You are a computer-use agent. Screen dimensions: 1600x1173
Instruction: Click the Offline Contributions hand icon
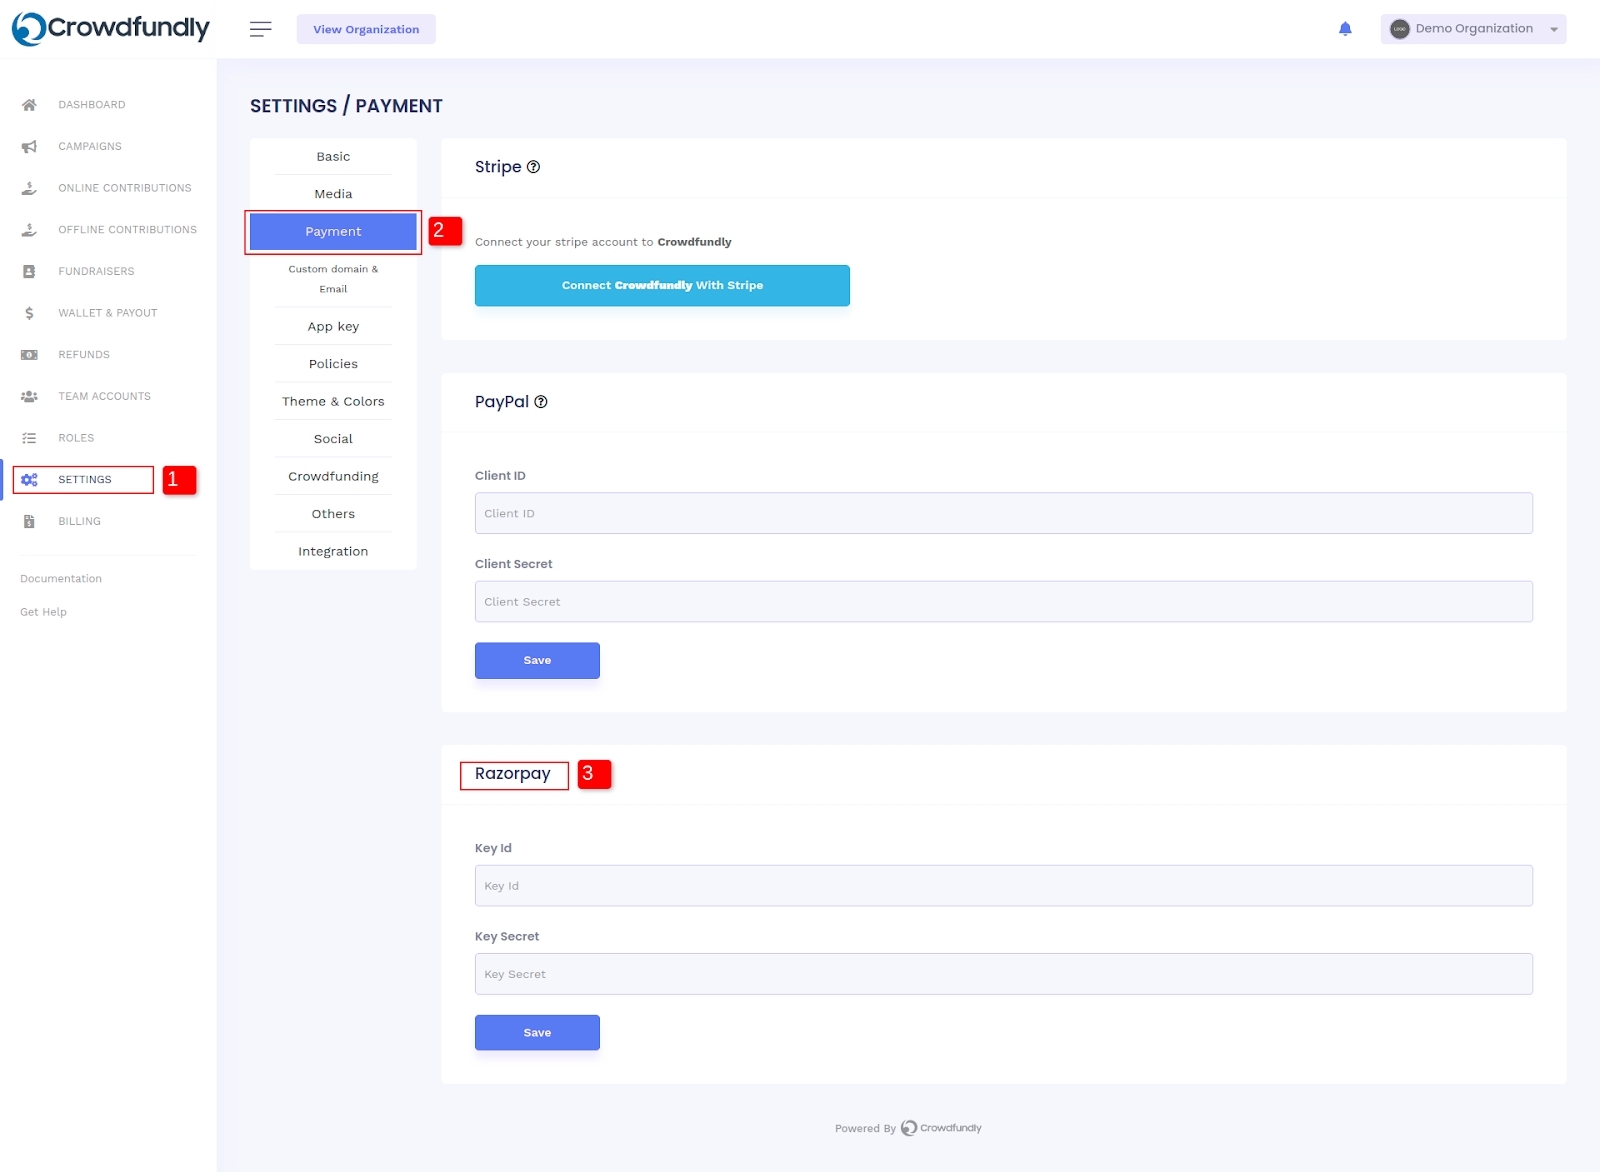point(29,230)
